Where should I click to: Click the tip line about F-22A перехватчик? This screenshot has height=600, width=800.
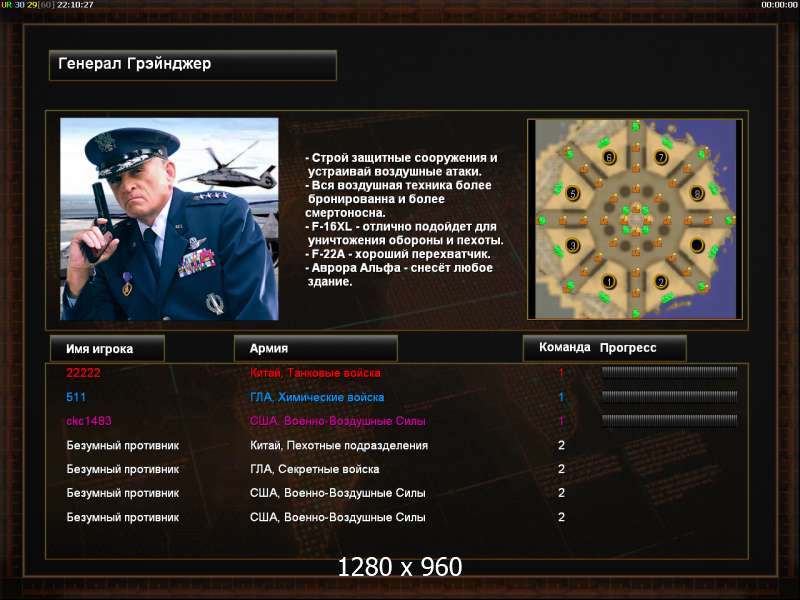397,254
